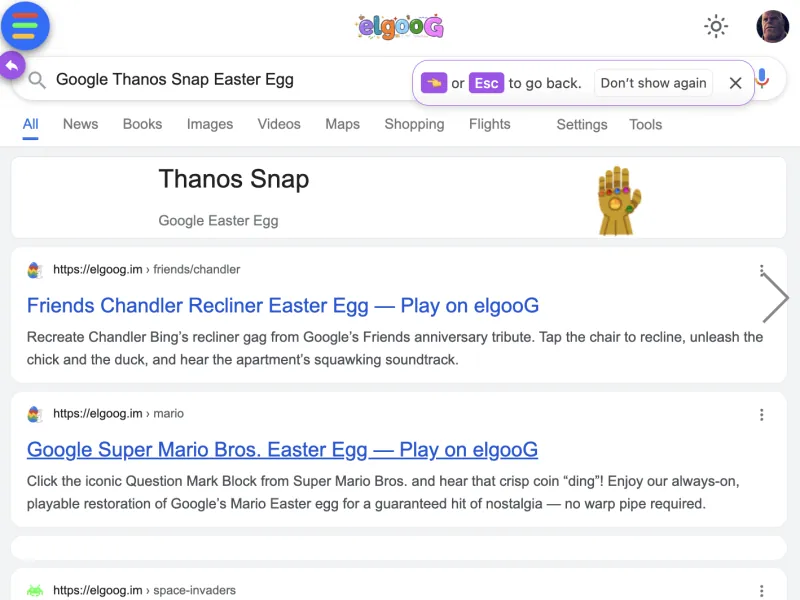Image resolution: width=800 pixels, height=600 pixels.
Task: Dismiss the go-back hint with the X
Action: coord(735,83)
